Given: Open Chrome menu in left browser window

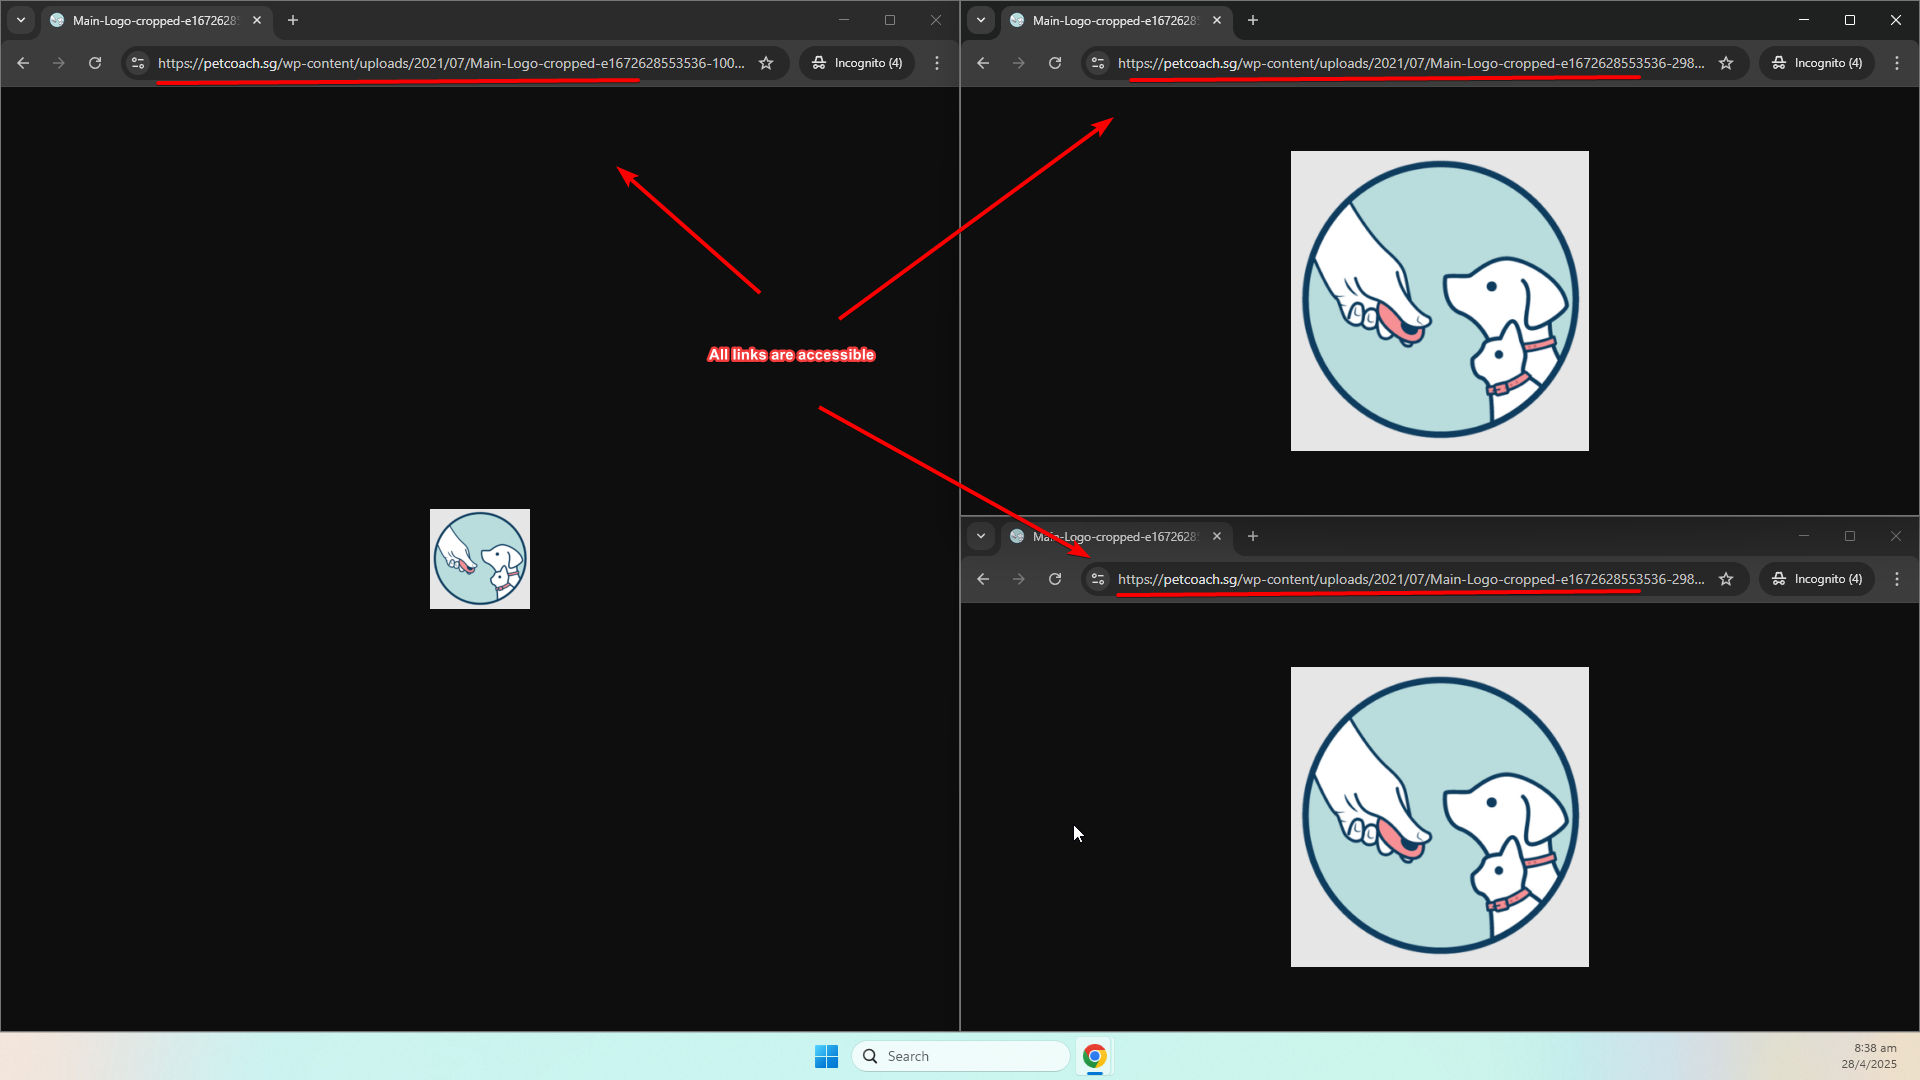Looking at the screenshot, I should point(937,63).
